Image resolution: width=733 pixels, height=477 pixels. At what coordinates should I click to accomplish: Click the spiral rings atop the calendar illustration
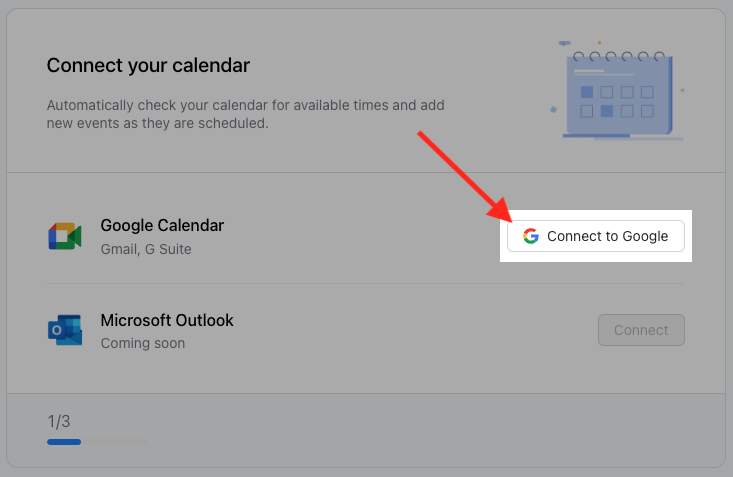[620, 56]
